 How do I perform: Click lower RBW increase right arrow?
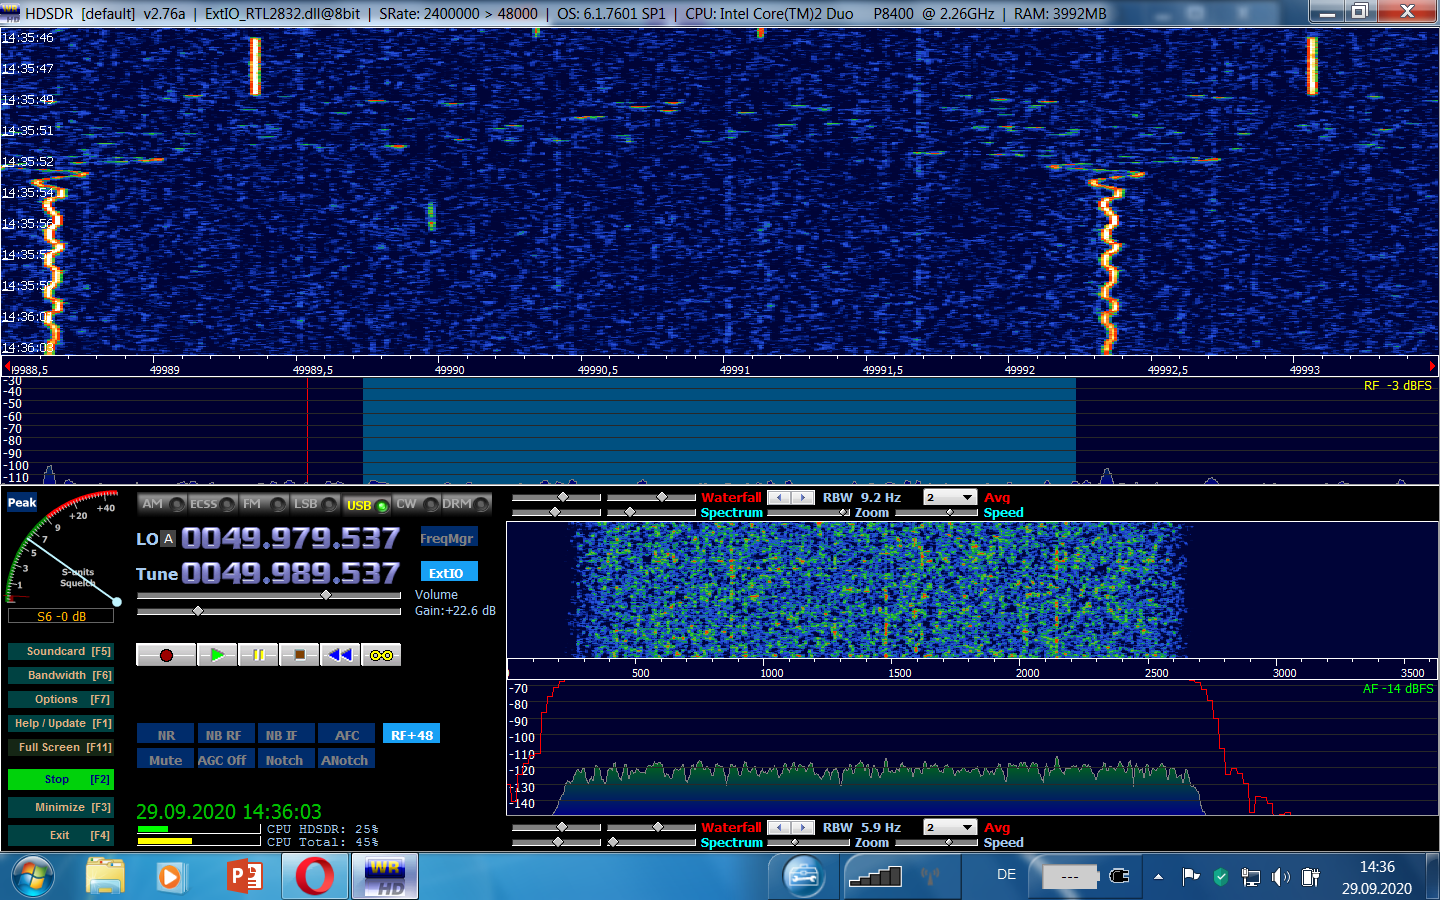pyautogui.click(x=803, y=827)
